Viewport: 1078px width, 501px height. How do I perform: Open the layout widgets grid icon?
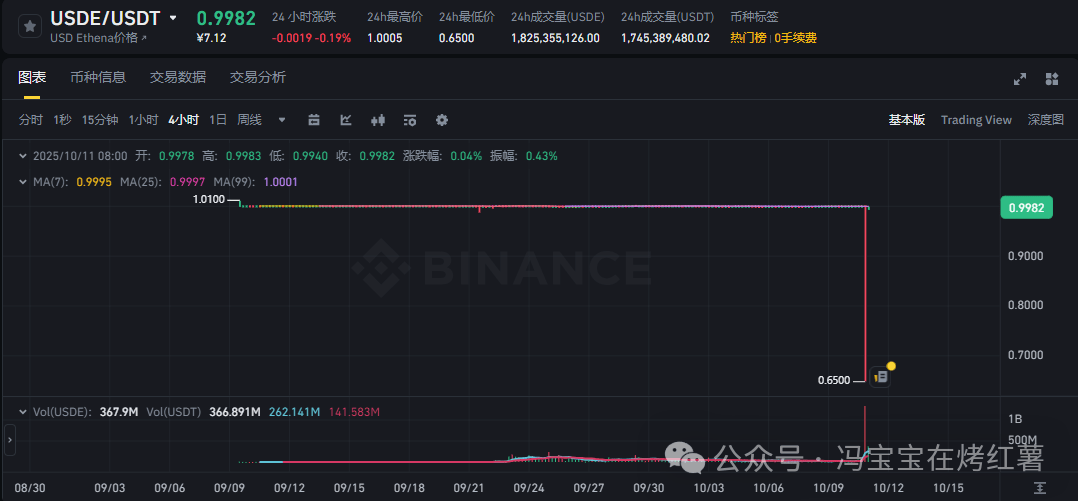[1052, 79]
